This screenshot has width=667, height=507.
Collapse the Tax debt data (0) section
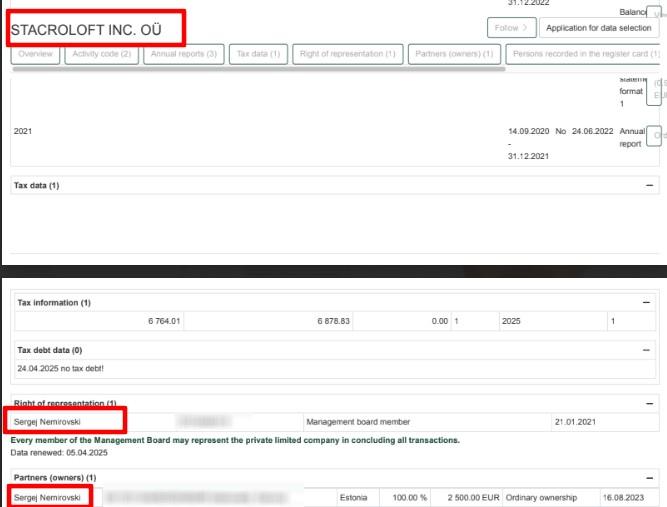[646, 350]
